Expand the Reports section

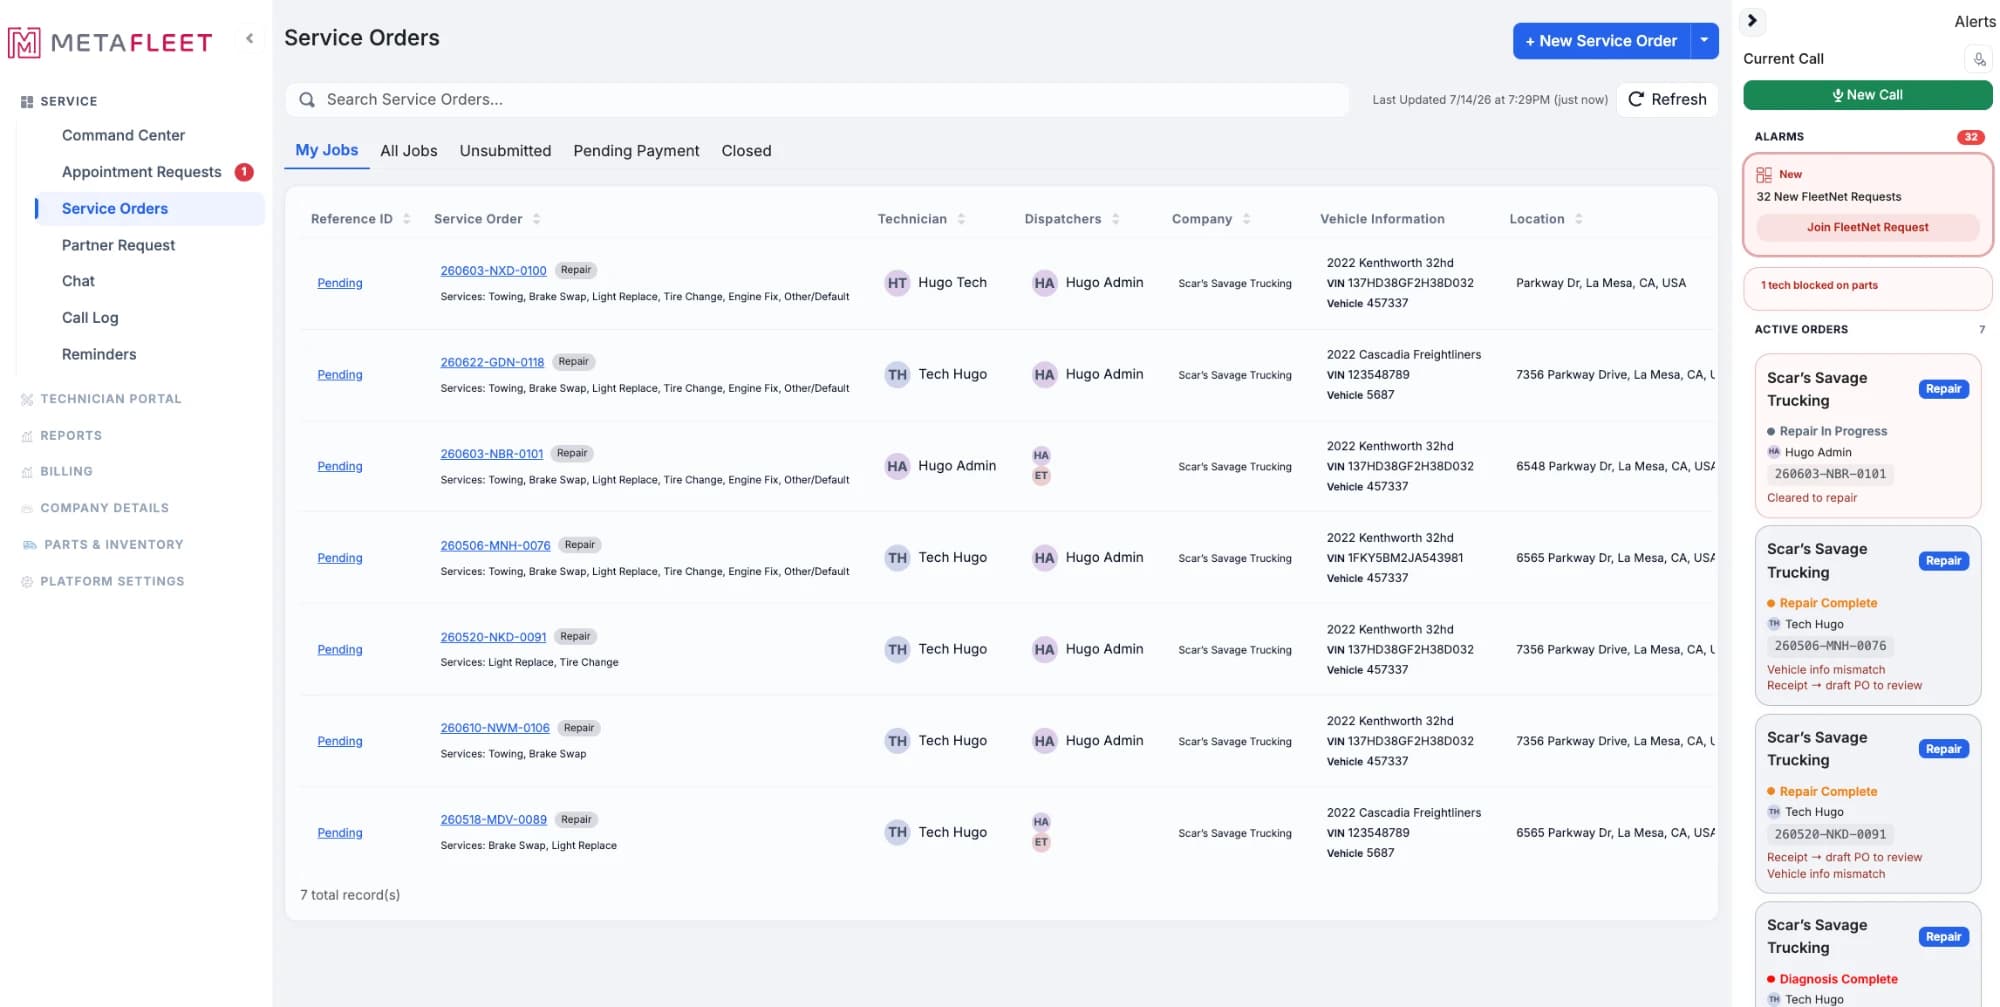tap(70, 436)
